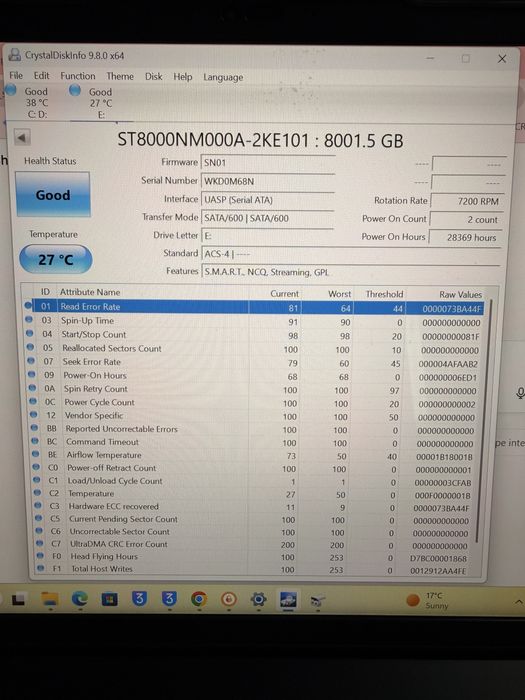This screenshot has width=525, height=700.
Task: Click the CrystalDiskInfo taskbar icon
Action: tap(288, 600)
